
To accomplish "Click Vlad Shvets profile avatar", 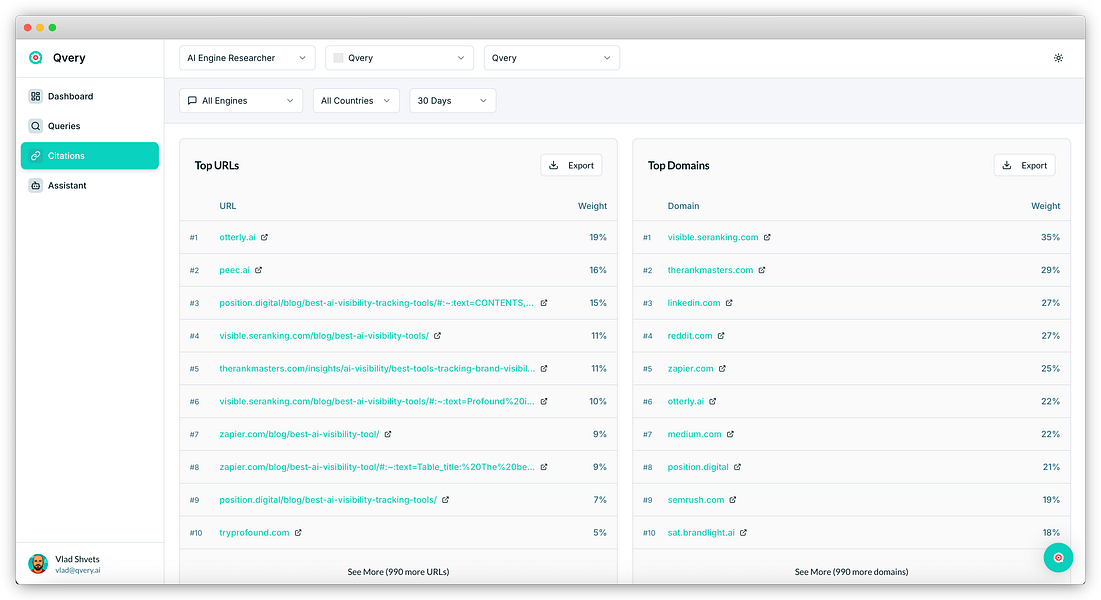I will 38,563.
